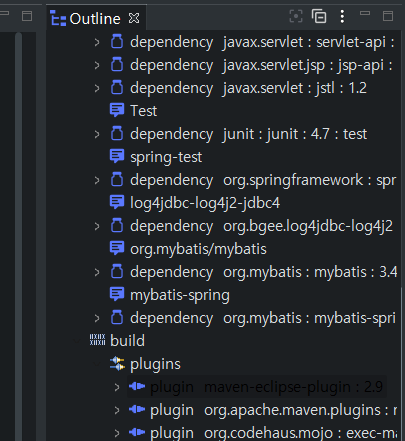Maximize the Outline panel
Image resolution: width=405 pixels, height=441 pixels.
(388, 16)
